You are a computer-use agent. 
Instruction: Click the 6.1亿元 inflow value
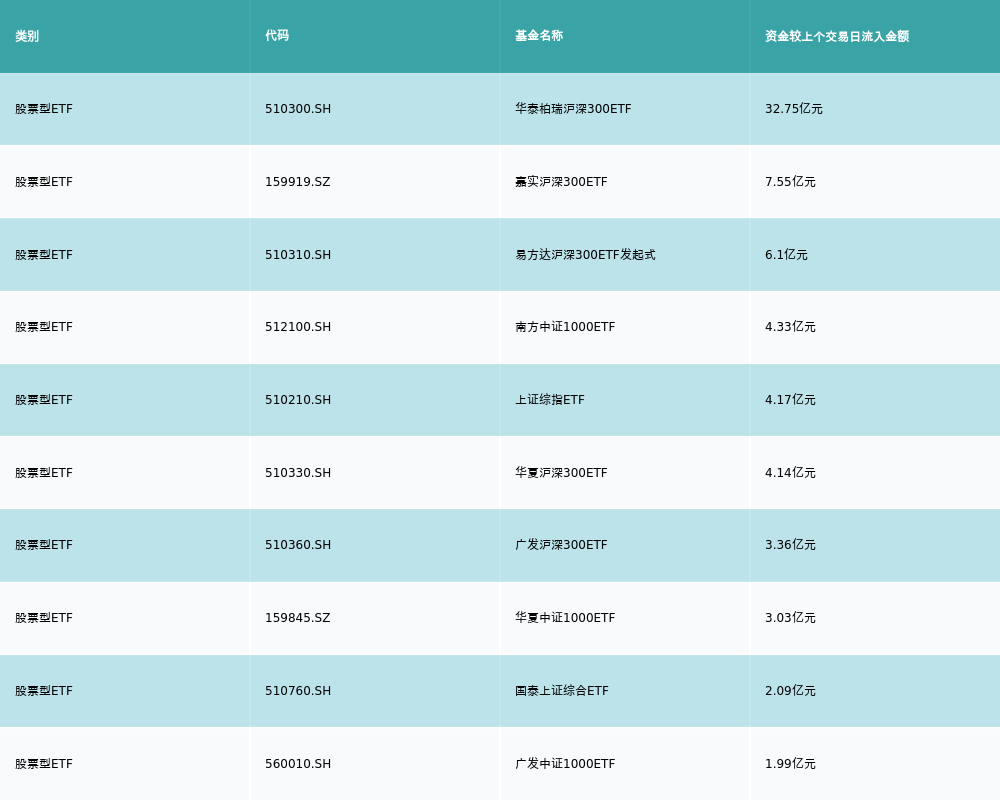pyautogui.click(x=786, y=255)
